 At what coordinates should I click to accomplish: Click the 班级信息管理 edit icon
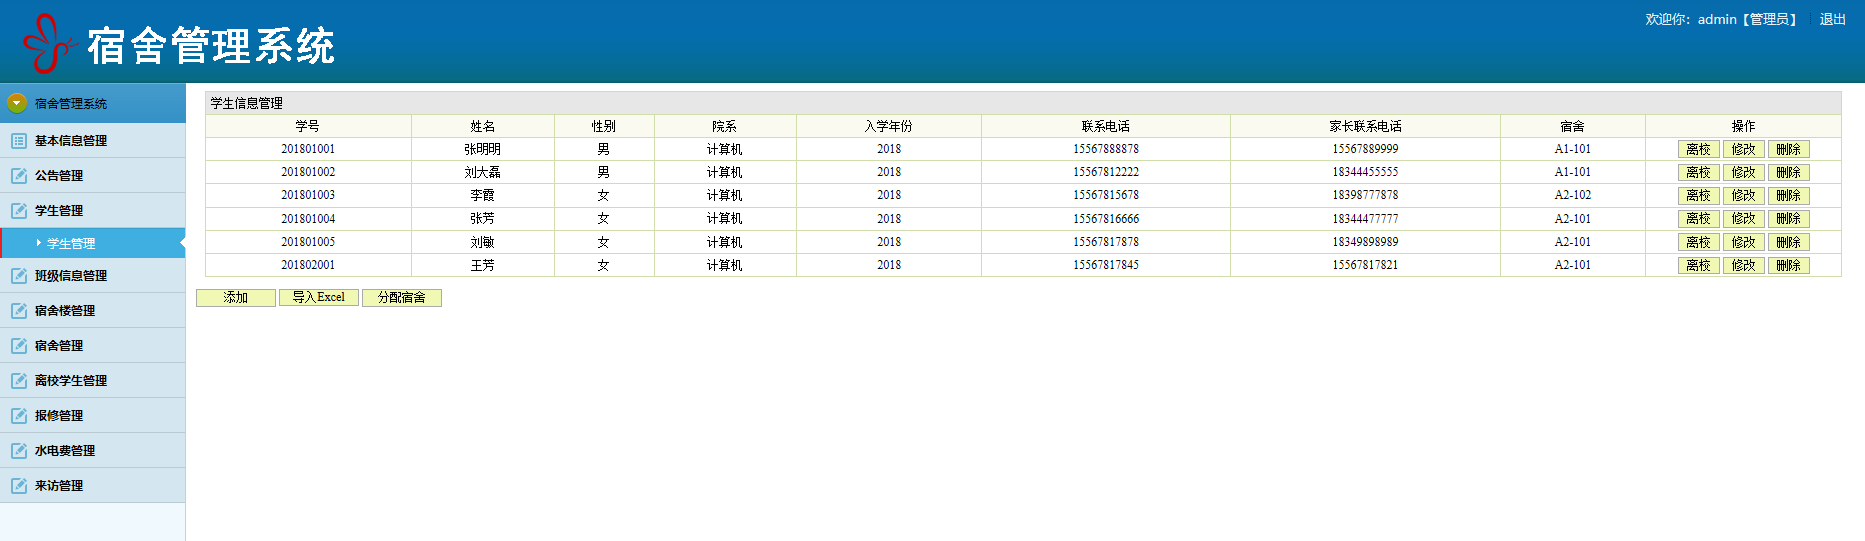click(x=19, y=276)
